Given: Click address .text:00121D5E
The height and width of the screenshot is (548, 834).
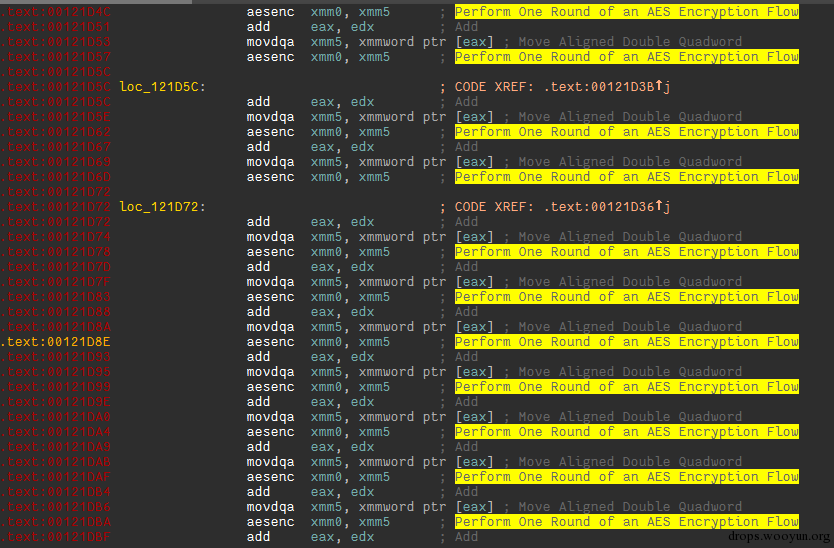Looking at the screenshot, I should (x=55, y=117).
